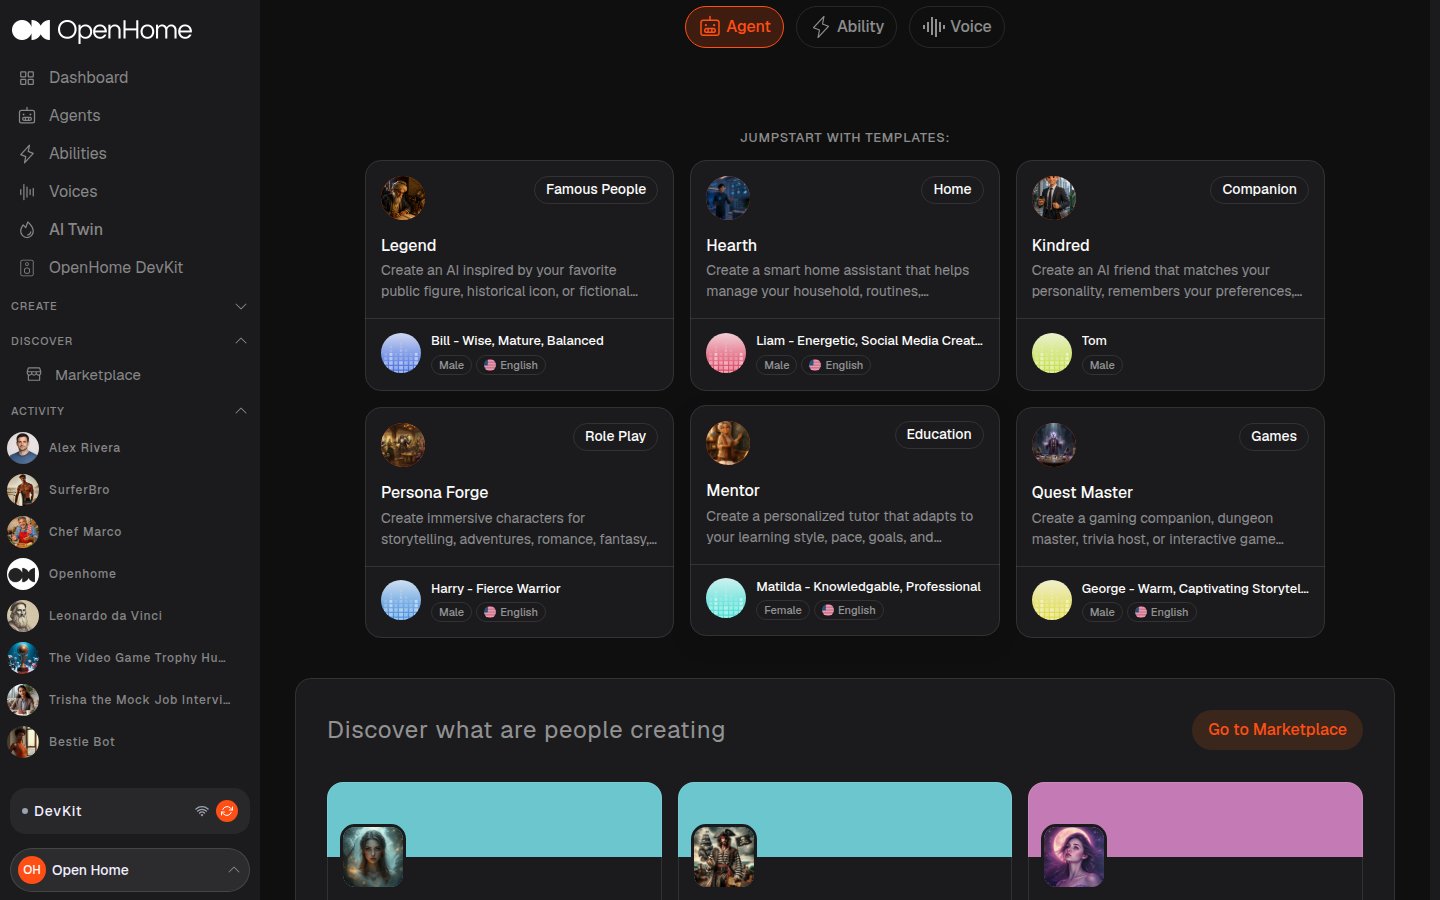Screen dimensions: 1440x900
Task: Click the AI Twin flame icon
Action: click(x=27, y=230)
